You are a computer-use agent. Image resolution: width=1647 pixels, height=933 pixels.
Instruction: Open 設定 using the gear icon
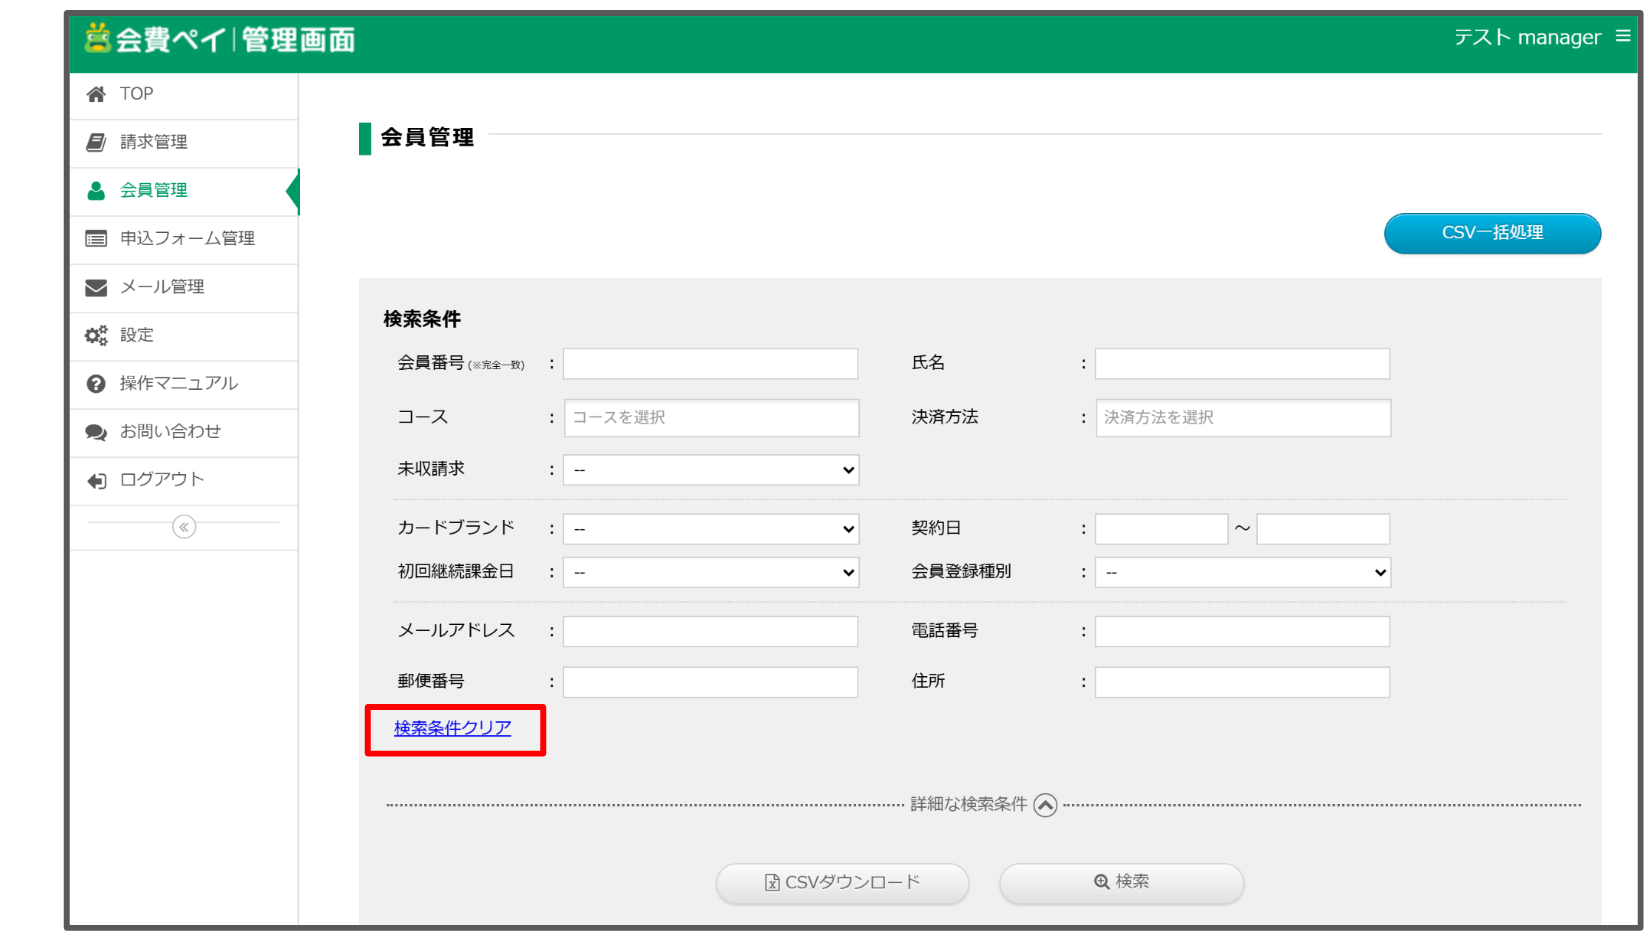pyautogui.click(x=96, y=335)
